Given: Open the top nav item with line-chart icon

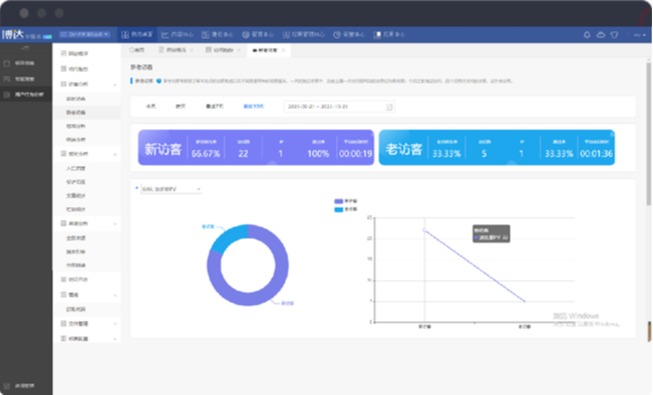Looking at the screenshot, I should point(177,35).
